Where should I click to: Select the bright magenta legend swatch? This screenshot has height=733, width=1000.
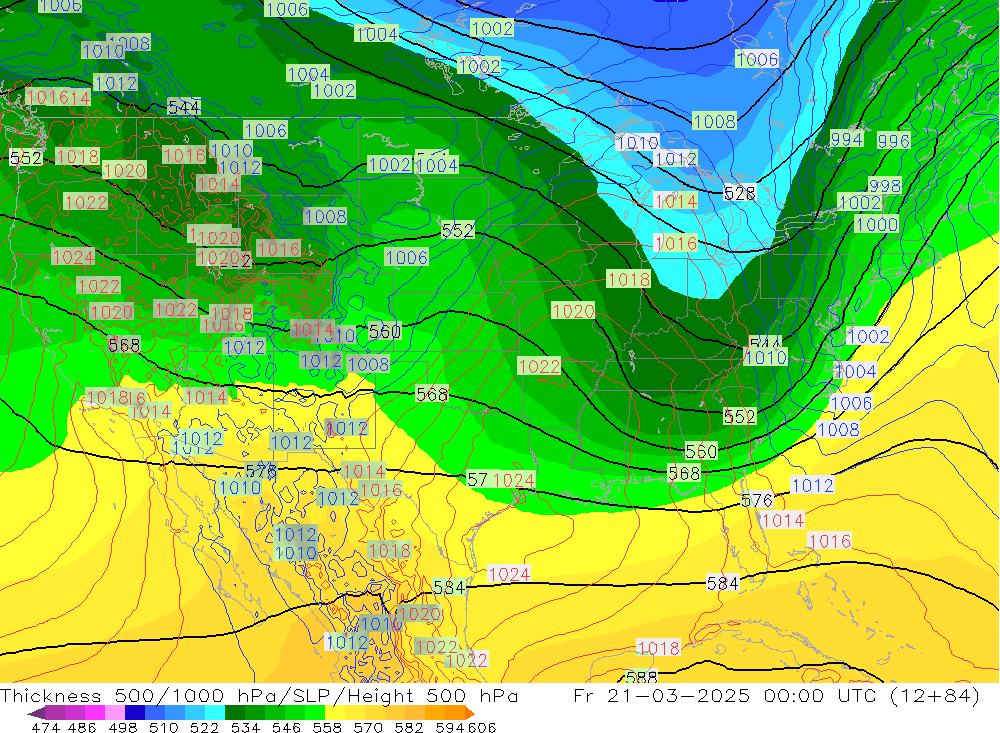click(x=94, y=713)
